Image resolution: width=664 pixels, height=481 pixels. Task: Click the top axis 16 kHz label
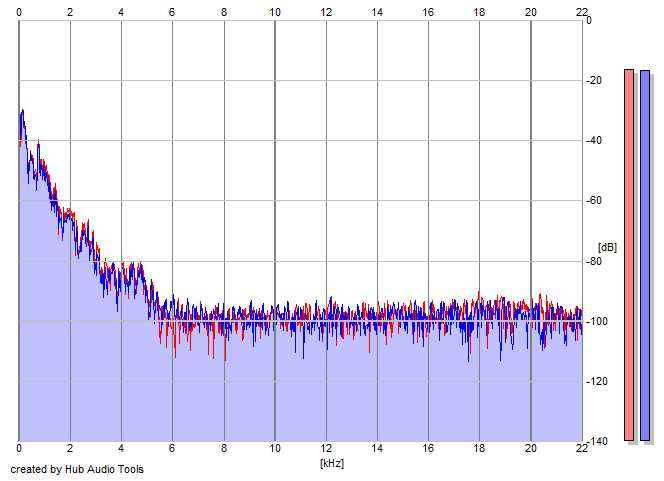428,13
